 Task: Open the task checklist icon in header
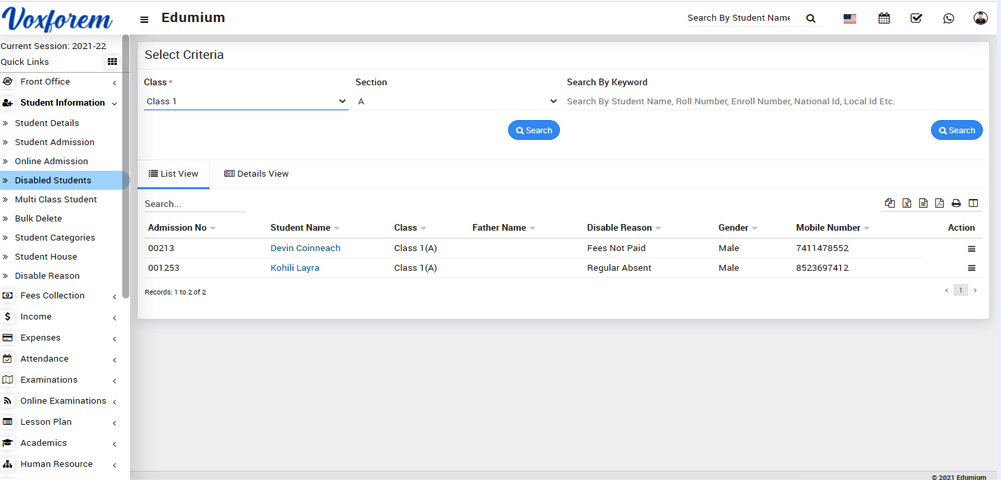coord(916,18)
